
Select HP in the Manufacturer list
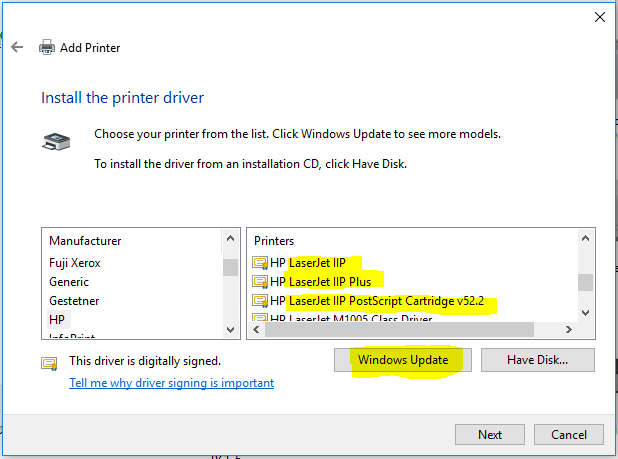(57, 319)
